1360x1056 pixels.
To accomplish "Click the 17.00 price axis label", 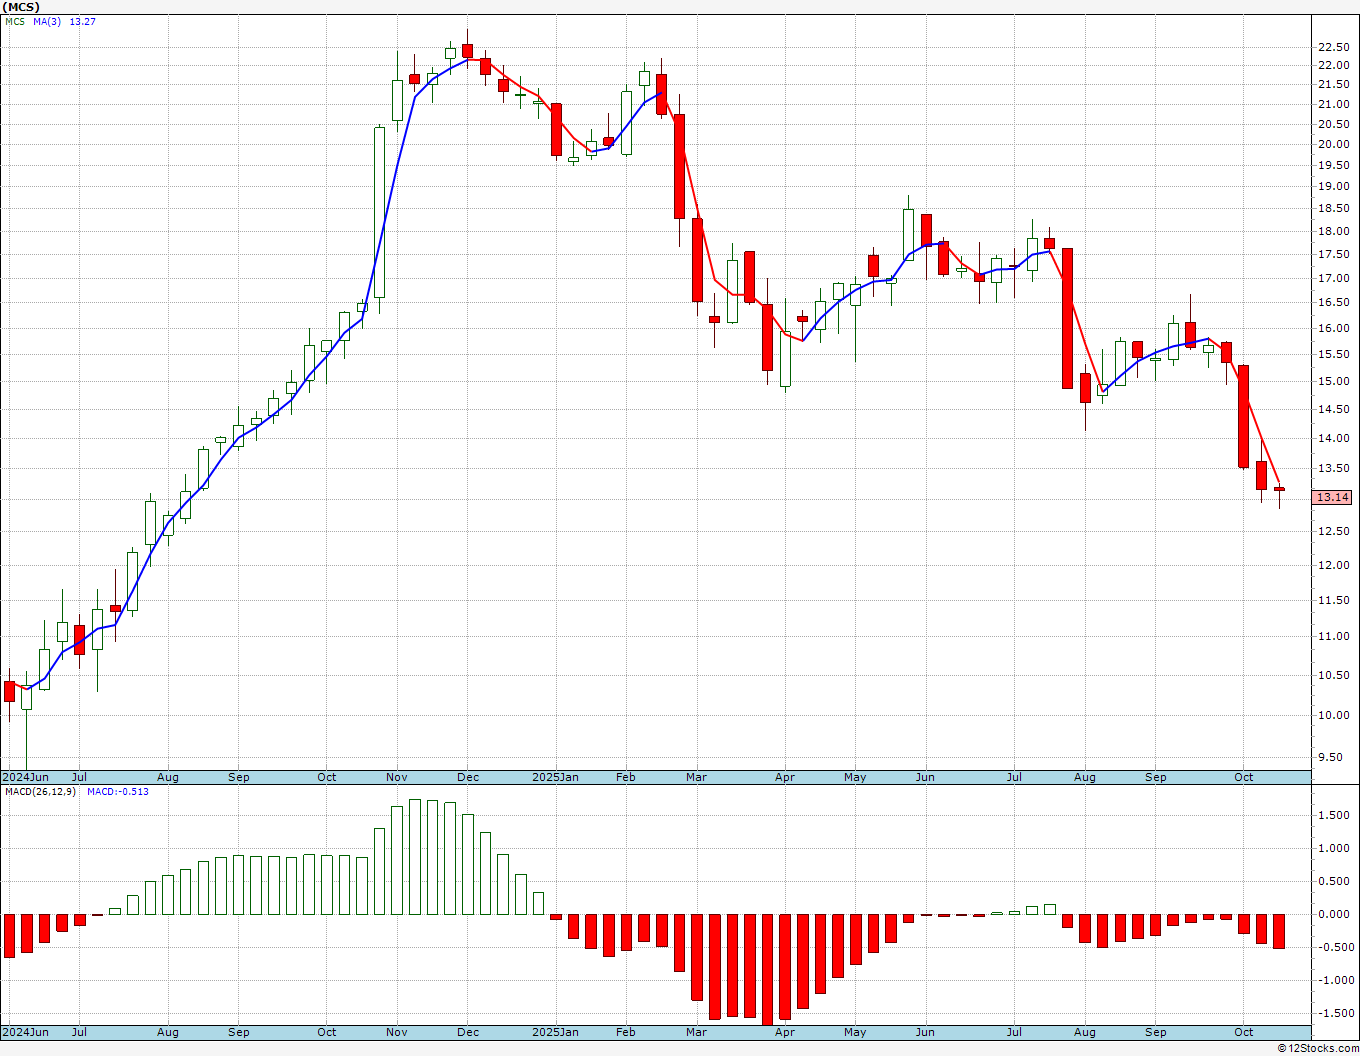I will [x=1332, y=278].
